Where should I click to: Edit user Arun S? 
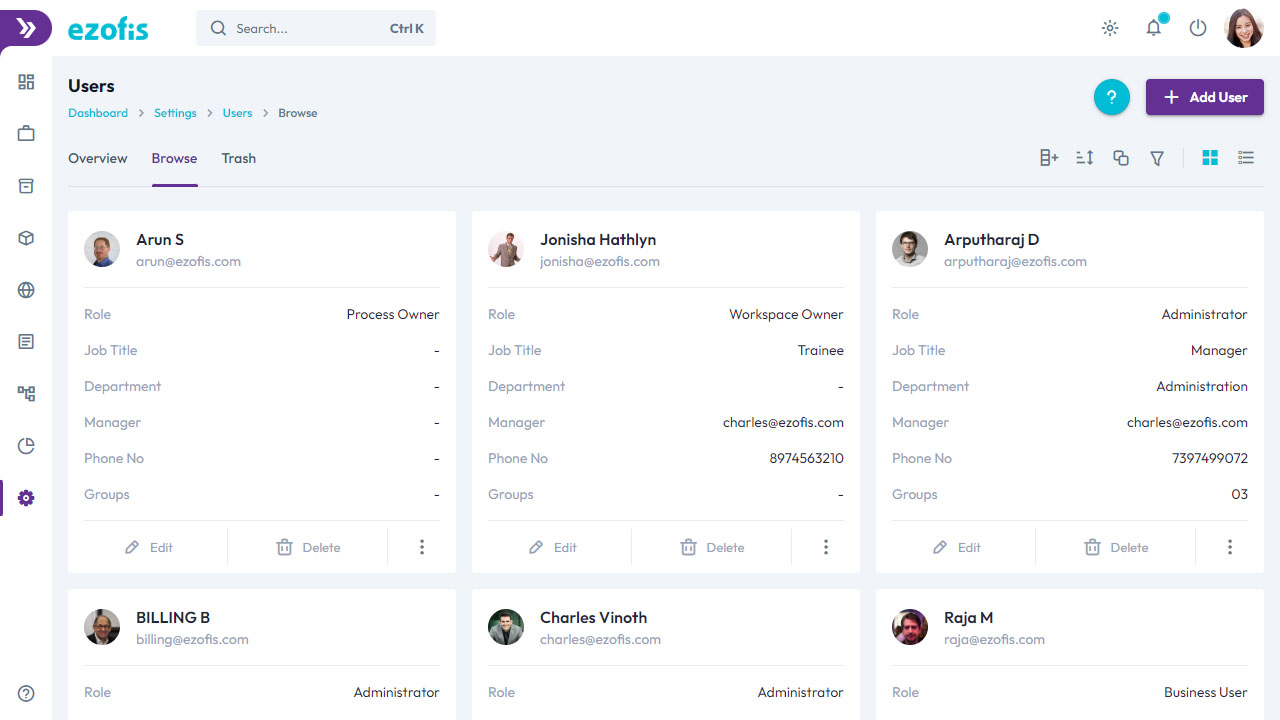148,547
